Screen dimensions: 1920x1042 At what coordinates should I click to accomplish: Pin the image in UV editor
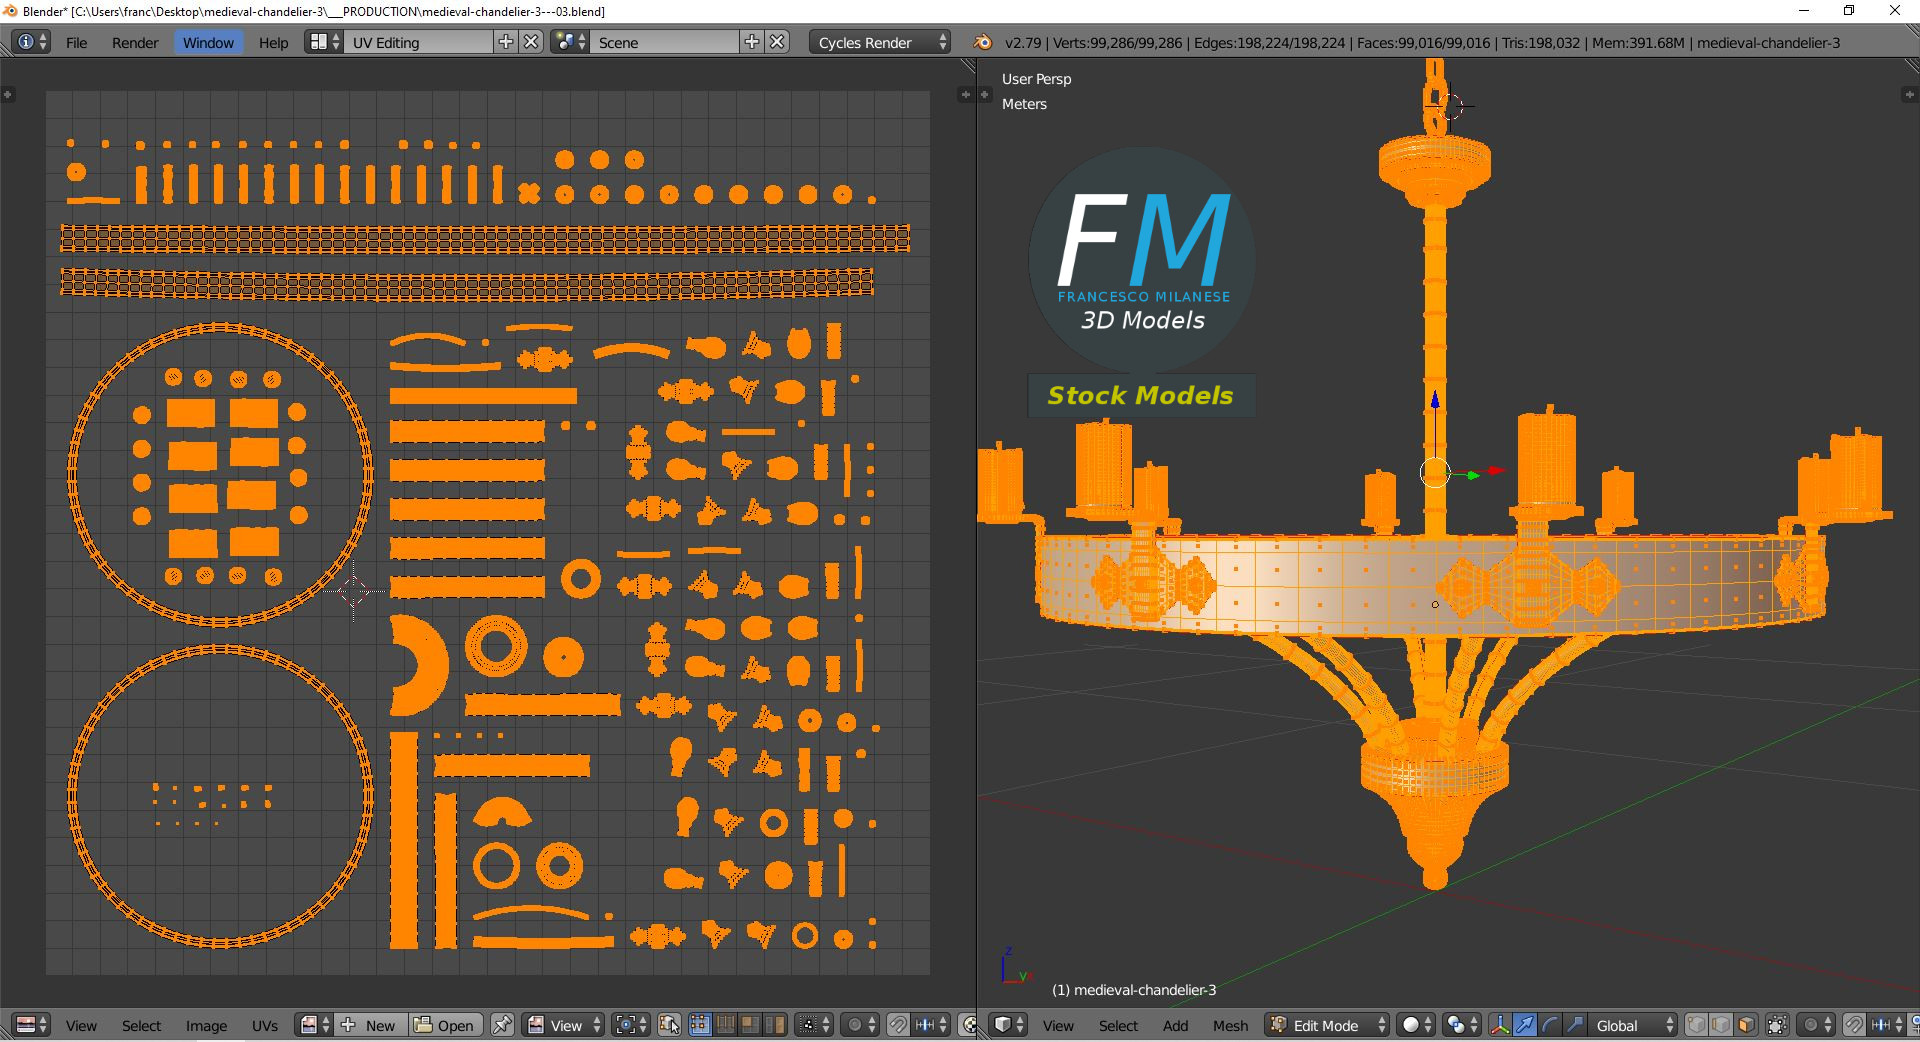(x=502, y=1025)
